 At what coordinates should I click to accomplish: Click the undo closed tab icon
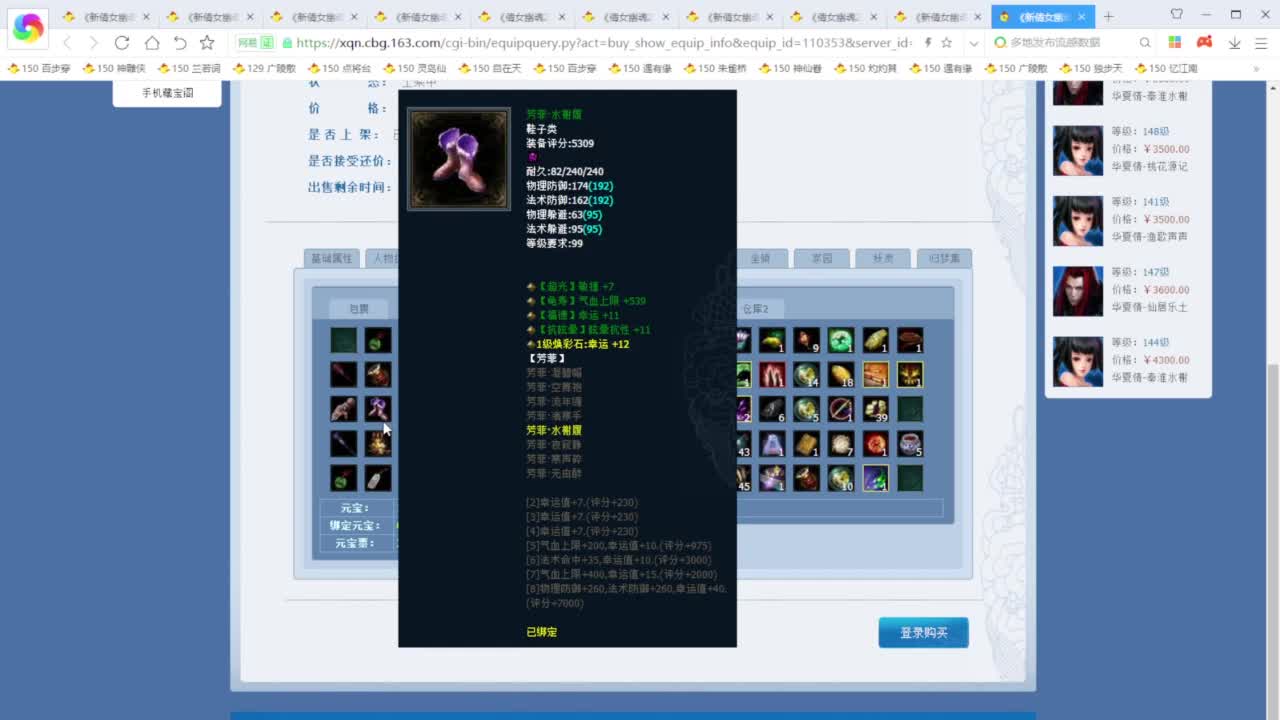tap(180, 43)
